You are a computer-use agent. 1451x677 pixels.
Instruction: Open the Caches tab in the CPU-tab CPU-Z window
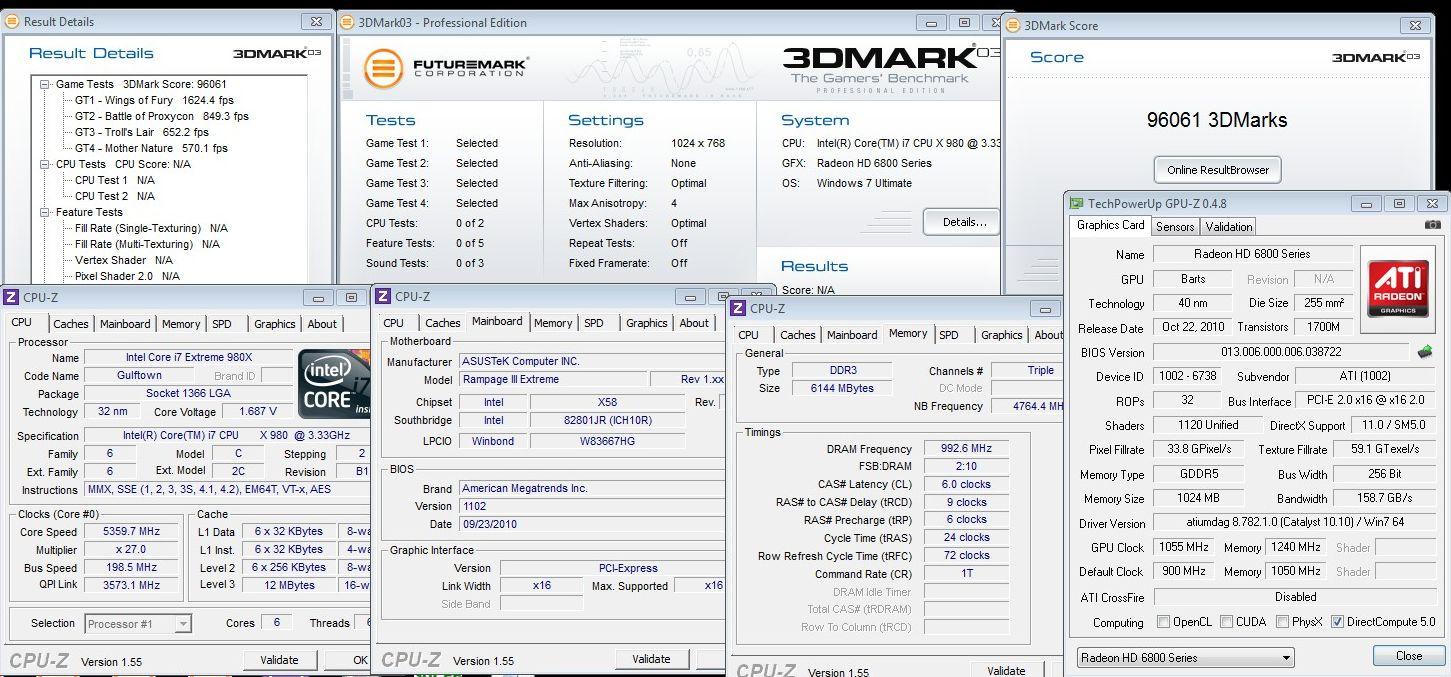(71, 324)
